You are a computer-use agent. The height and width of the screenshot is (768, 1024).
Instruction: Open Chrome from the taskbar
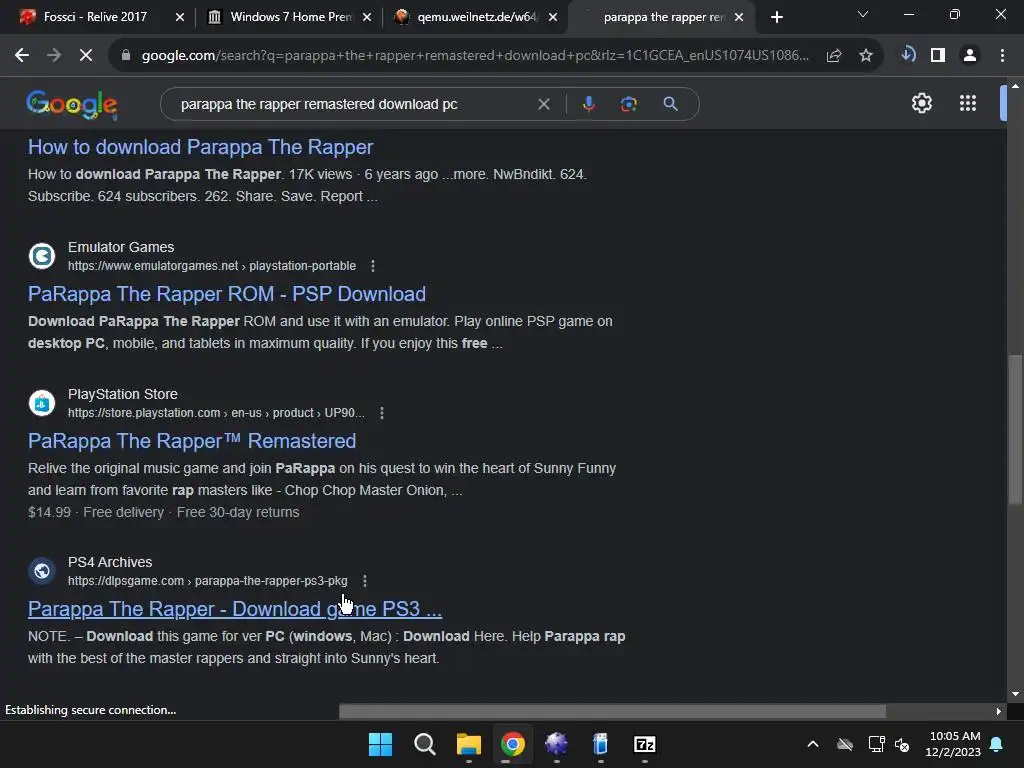(x=513, y=744)
